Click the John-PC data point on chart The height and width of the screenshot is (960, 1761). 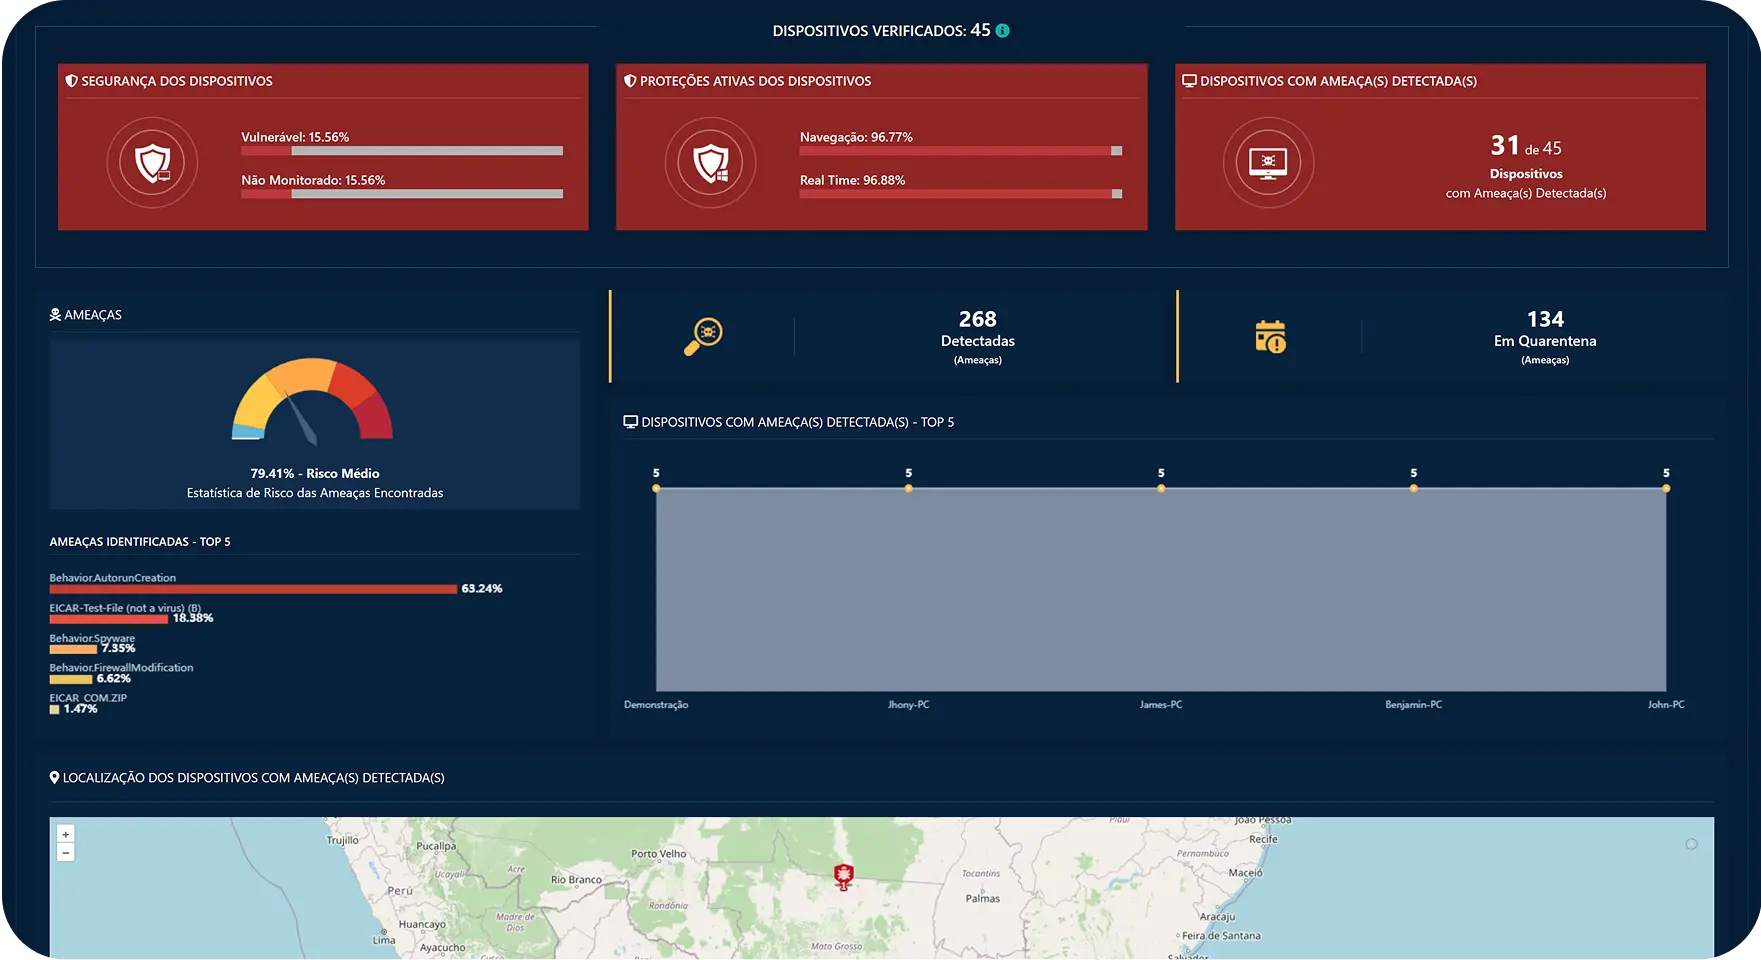1666,488
